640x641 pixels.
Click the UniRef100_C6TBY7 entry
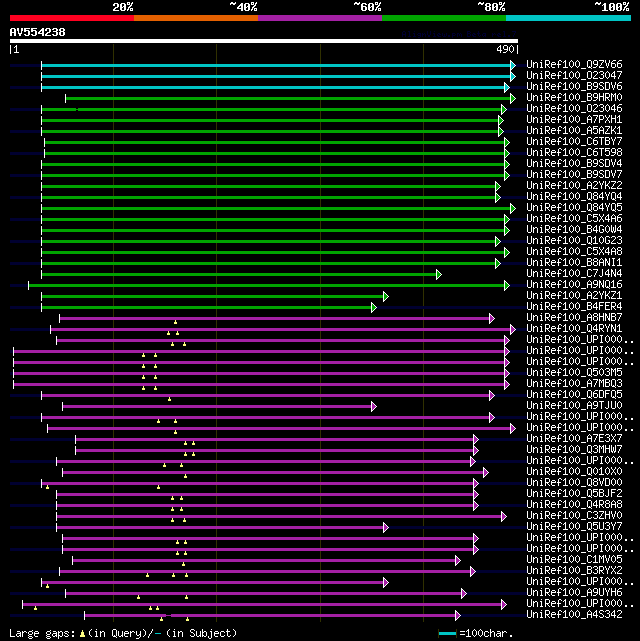574,141
